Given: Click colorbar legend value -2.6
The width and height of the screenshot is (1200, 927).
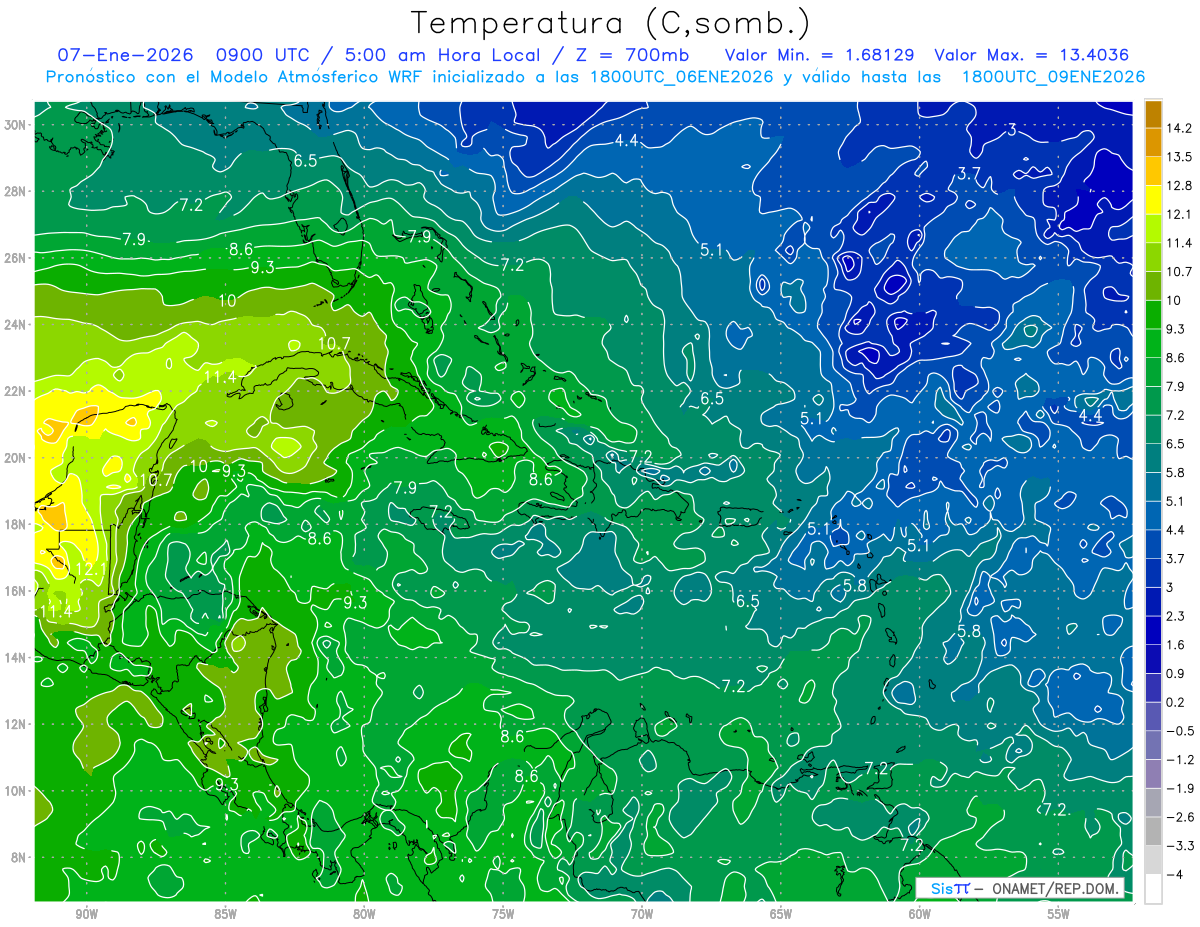Looking at the screenshot, I should 1180,817.
